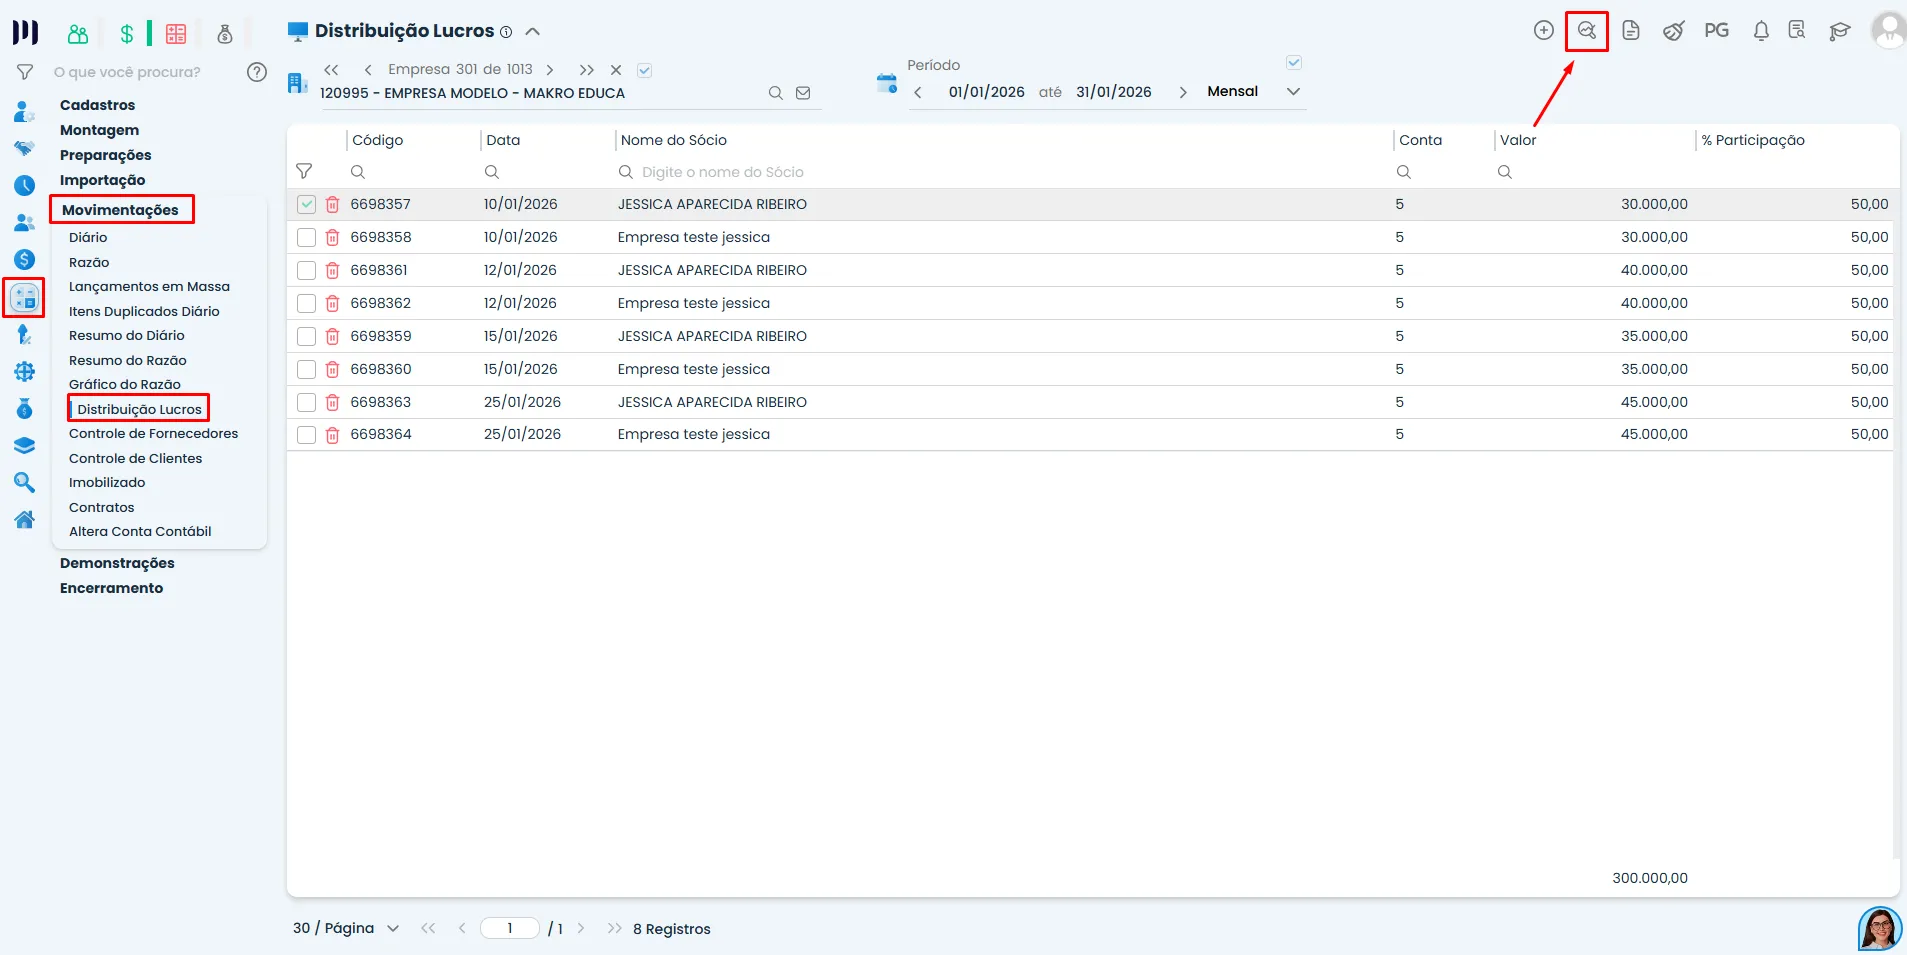Delete record 6698362 with trash icon
Viewport: 1907px width, 955px height.
click(332, 303)
